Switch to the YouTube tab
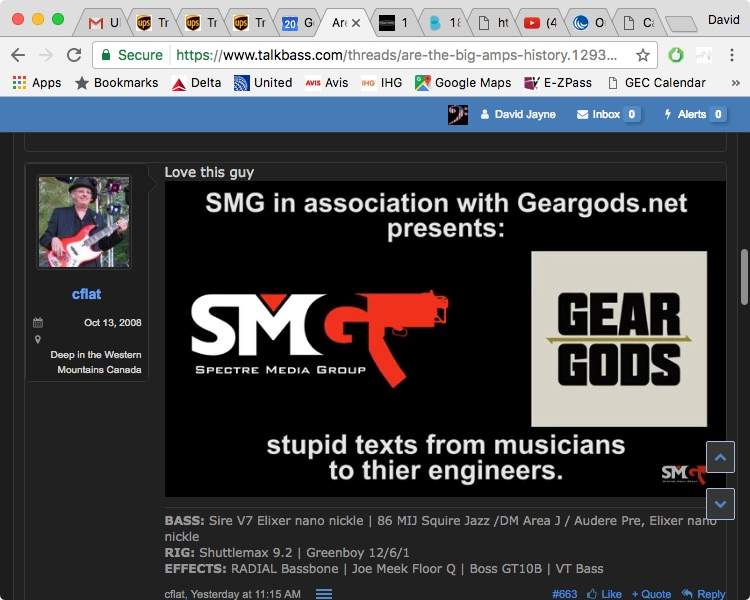This screenshot has height=600, width=750. tap(540, 22)
